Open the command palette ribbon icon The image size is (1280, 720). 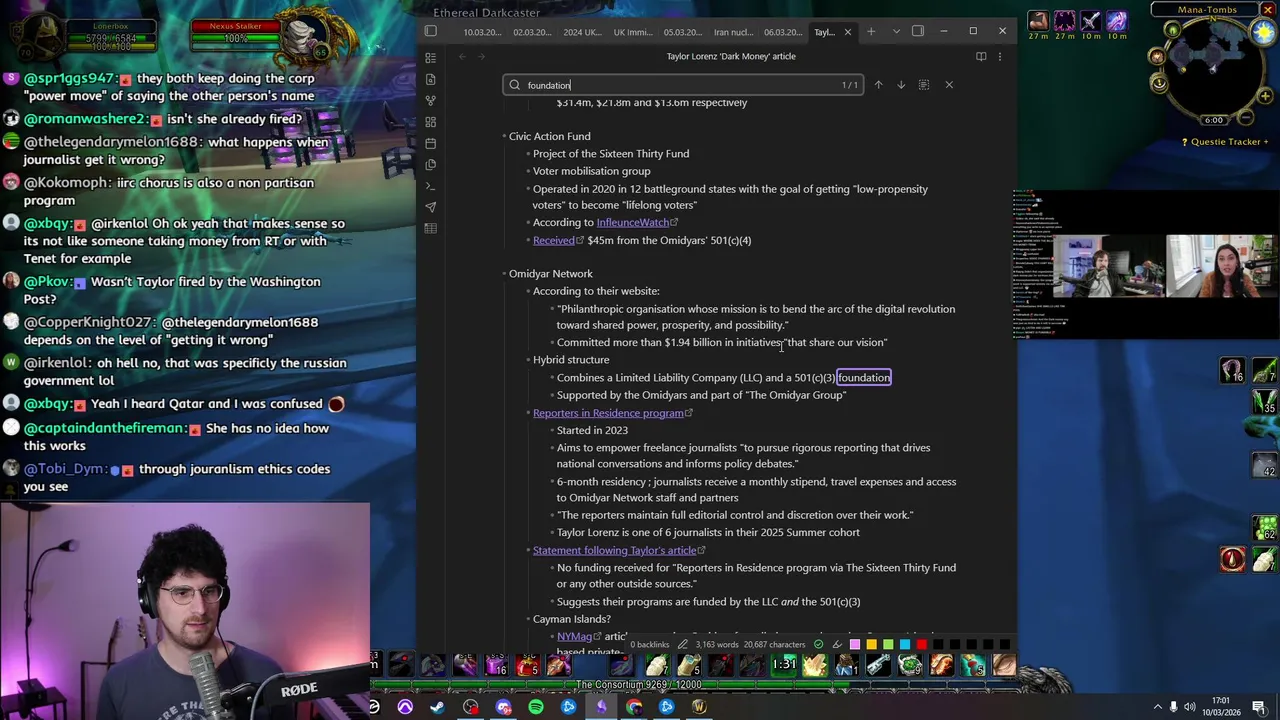[x=430, y=186]
